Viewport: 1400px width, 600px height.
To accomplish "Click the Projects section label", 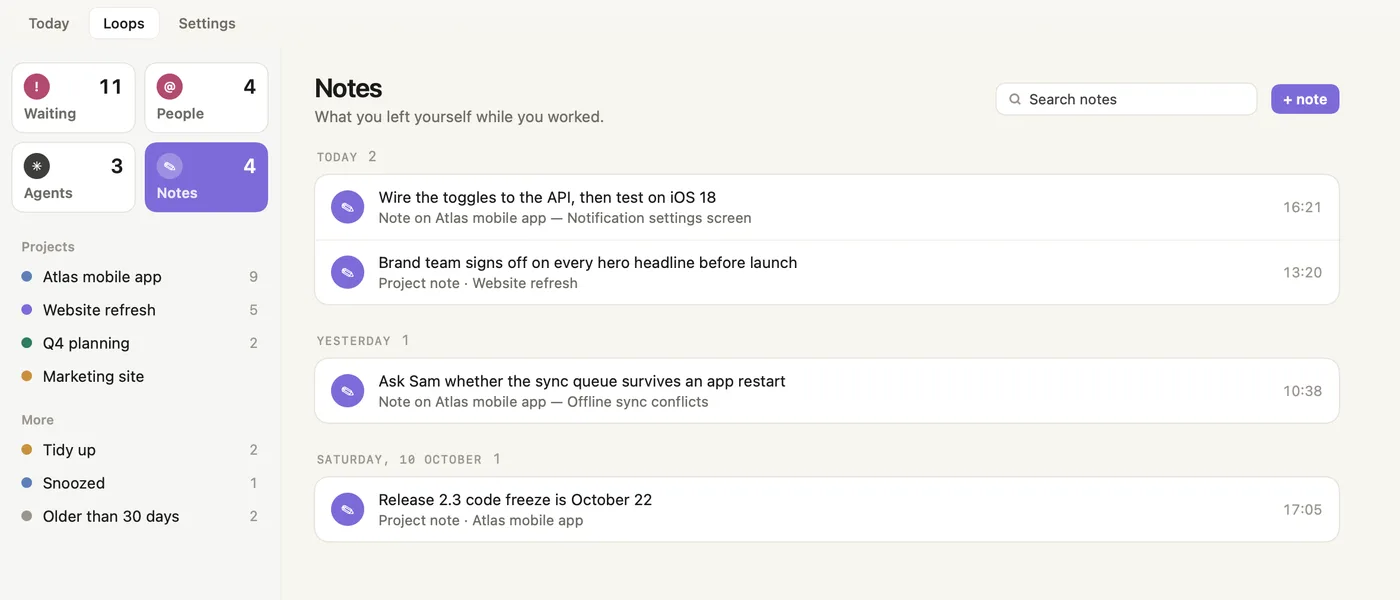I will [x=48, y=247].
